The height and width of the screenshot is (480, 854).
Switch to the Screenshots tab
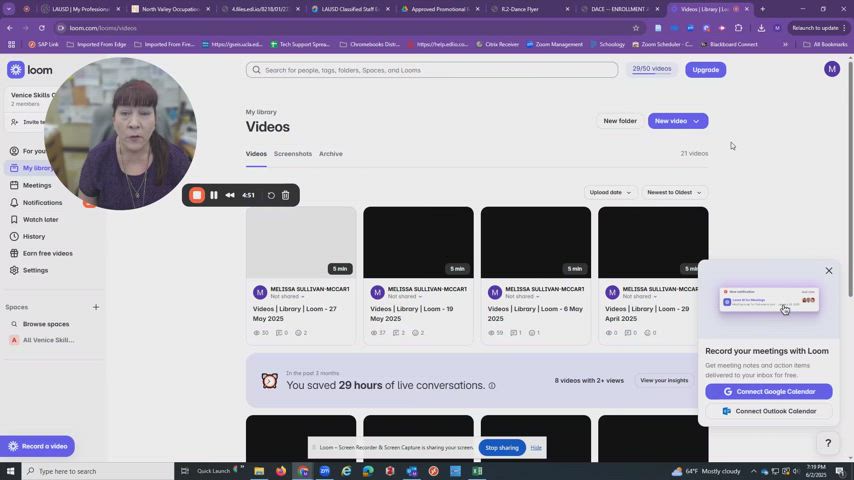point(293,154)
